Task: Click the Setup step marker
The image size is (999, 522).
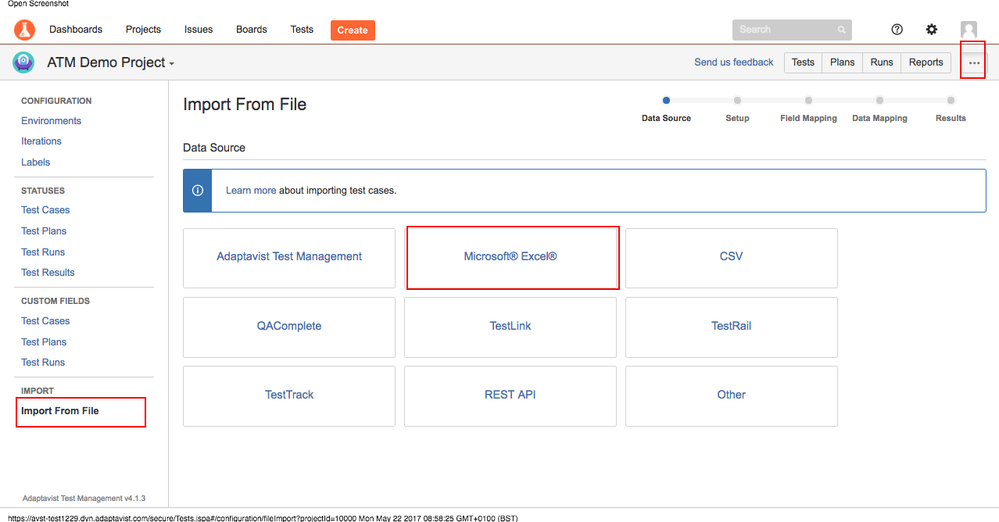Action: click(737, 100)
